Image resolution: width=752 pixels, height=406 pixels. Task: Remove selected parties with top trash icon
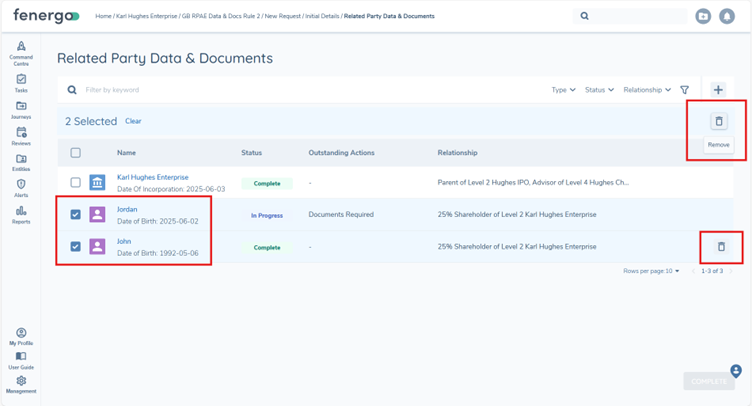718,122
